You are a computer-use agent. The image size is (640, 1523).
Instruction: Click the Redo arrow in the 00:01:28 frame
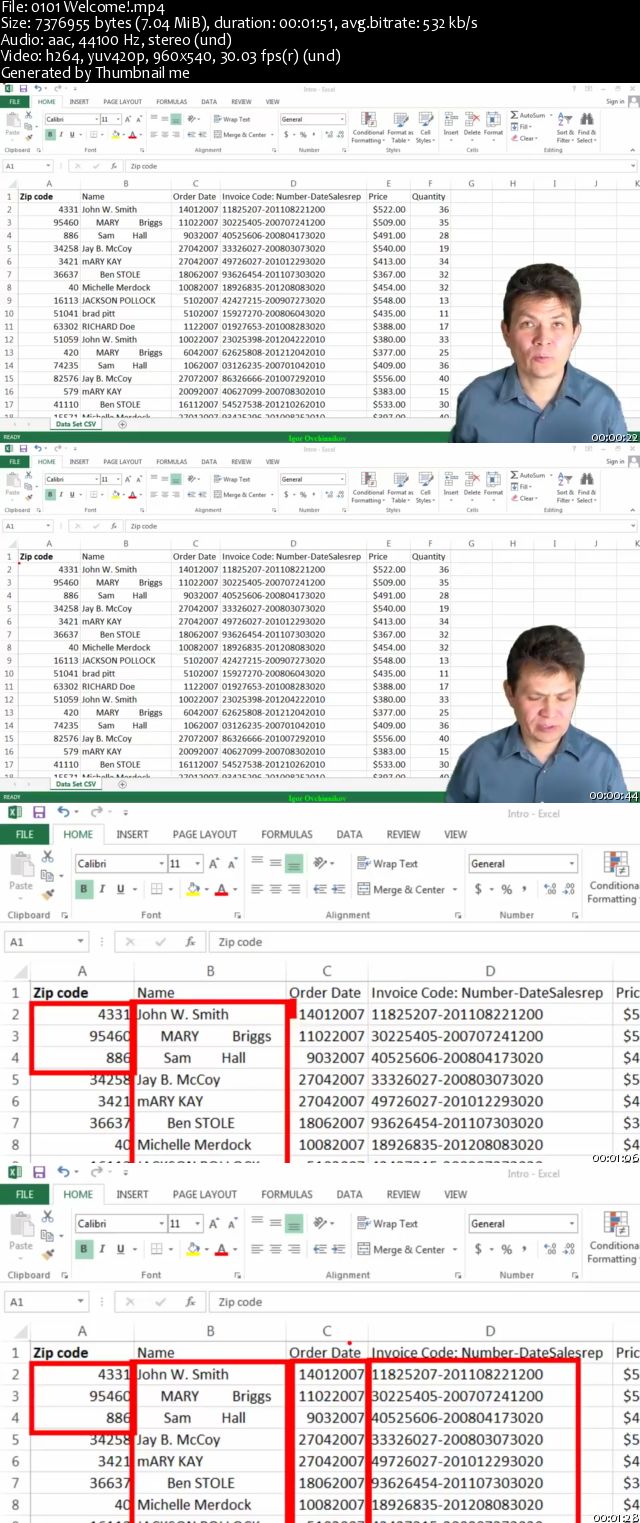[x=97, y=1172]
